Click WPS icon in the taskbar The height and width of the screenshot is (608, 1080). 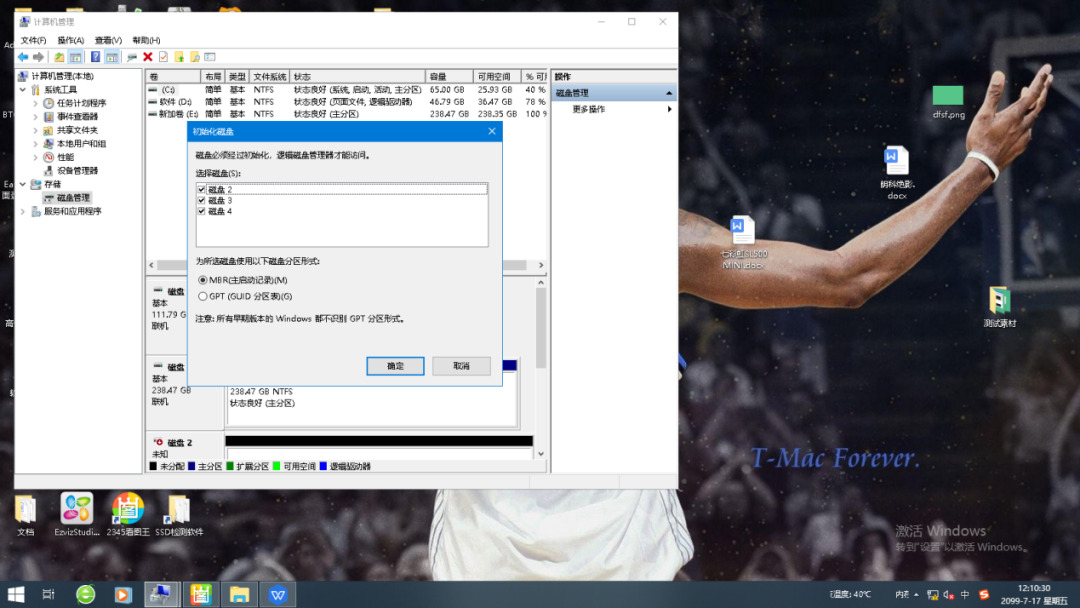[x=277, y=594]
